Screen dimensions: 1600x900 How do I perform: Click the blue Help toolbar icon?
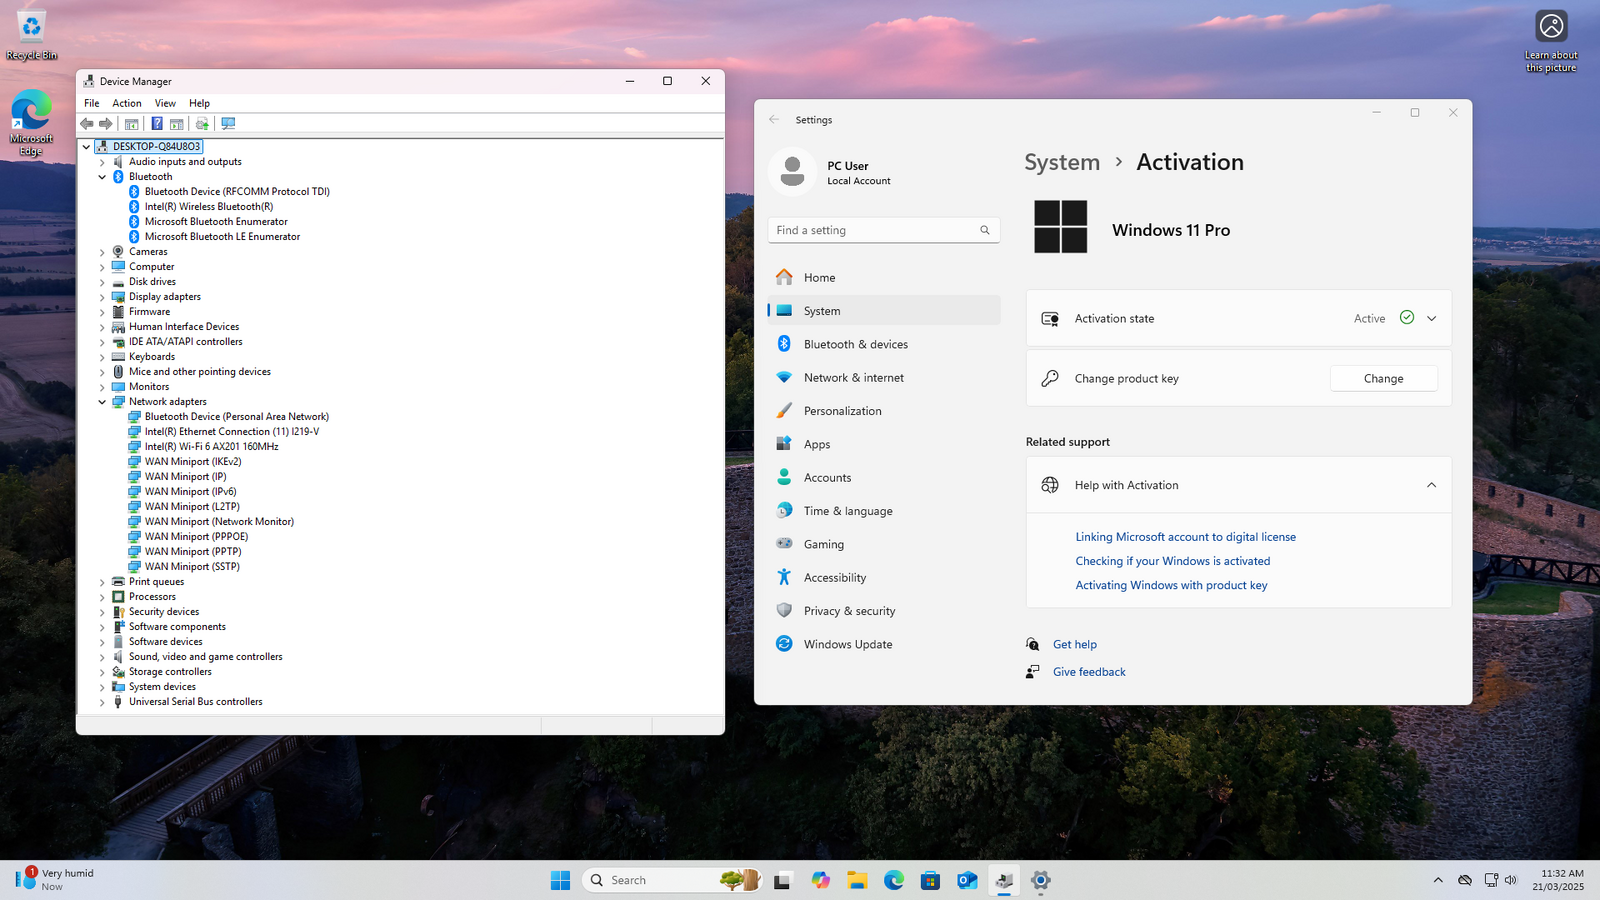pos(157,124)
